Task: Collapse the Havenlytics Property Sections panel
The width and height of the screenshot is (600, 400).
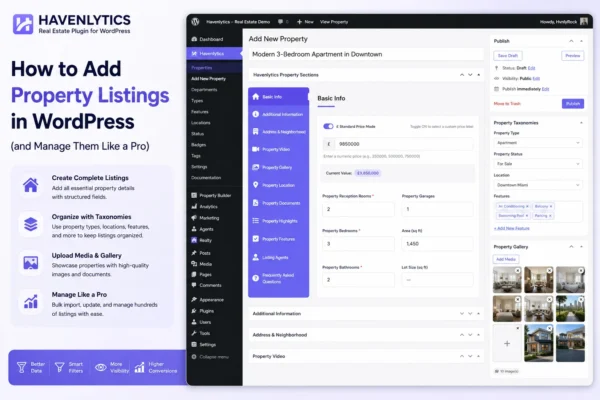Action: tap(479, 75)
